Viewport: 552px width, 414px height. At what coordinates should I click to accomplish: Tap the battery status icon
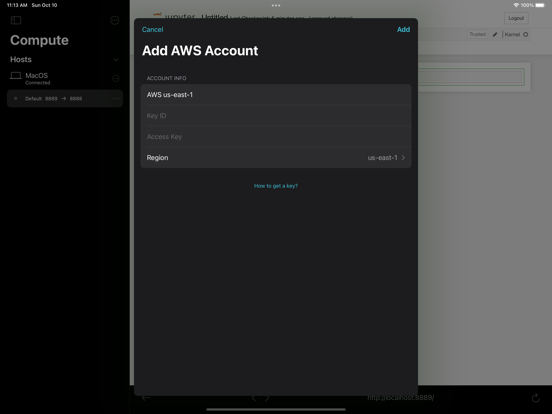[x=540, y=5]
